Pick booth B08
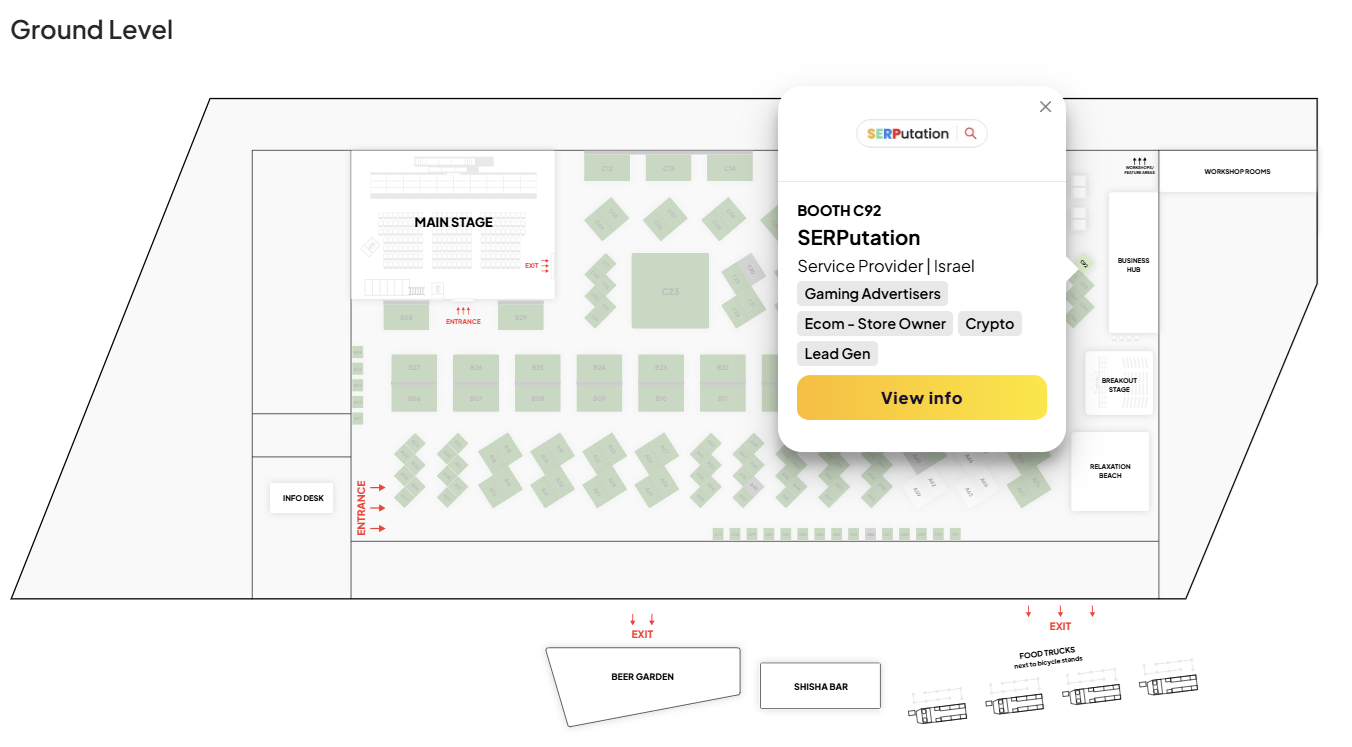1352x747 pixels. pos(537,398)
